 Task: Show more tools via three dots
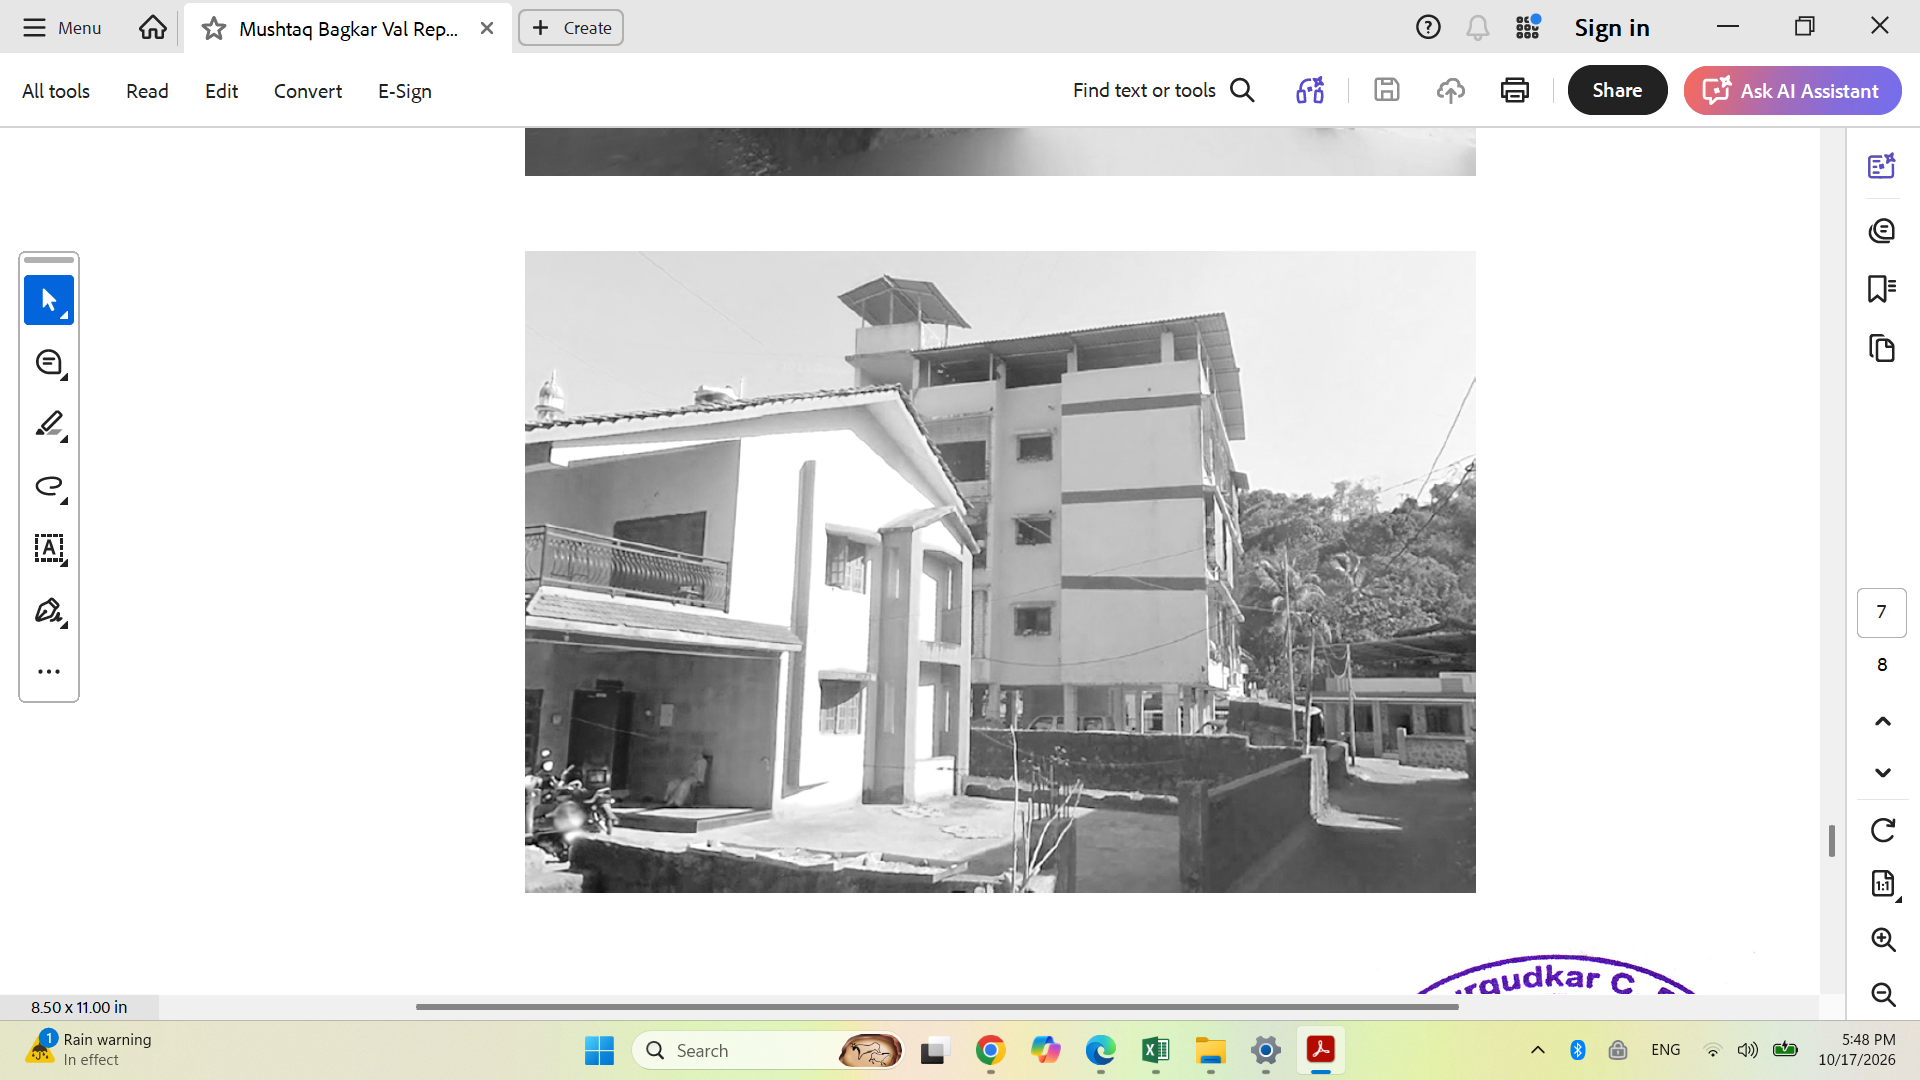coord(49,671)
